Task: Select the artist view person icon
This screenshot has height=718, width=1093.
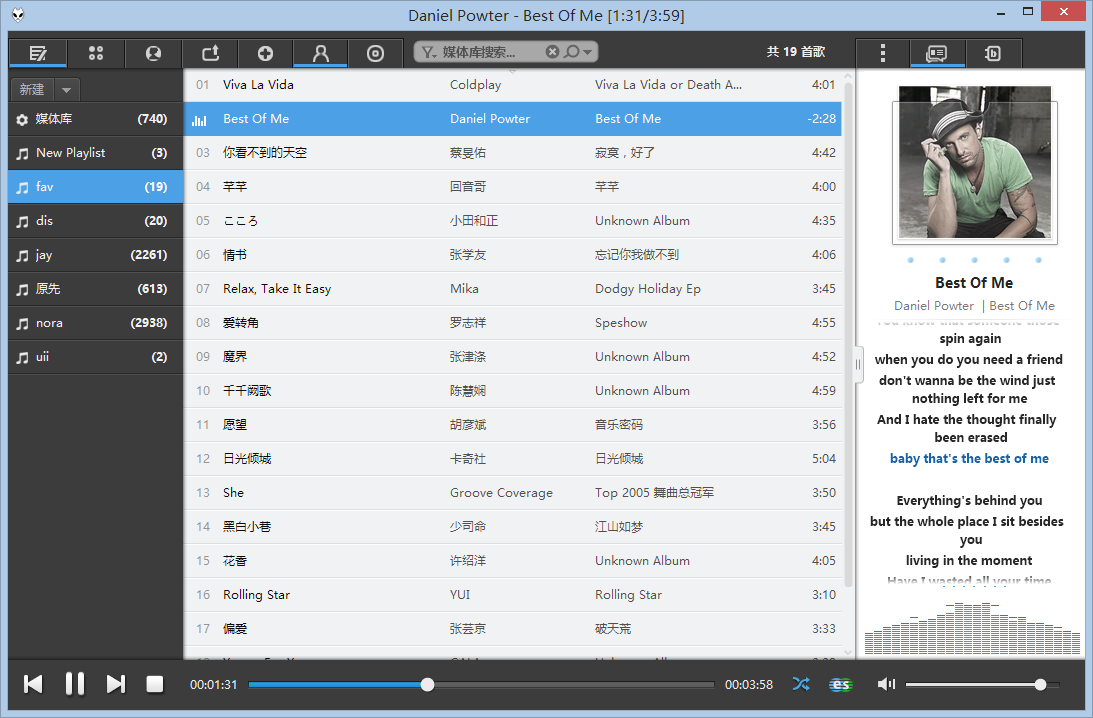Action: pos(320,53)
